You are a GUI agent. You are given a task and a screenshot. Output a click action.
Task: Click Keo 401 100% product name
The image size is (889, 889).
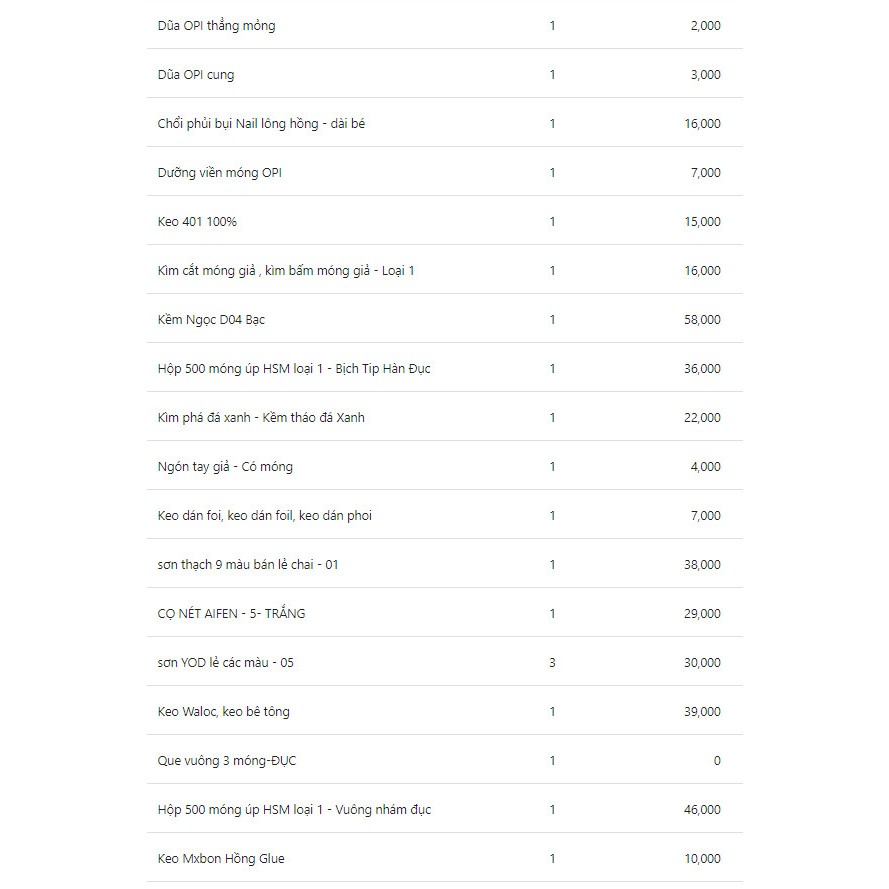197,222
